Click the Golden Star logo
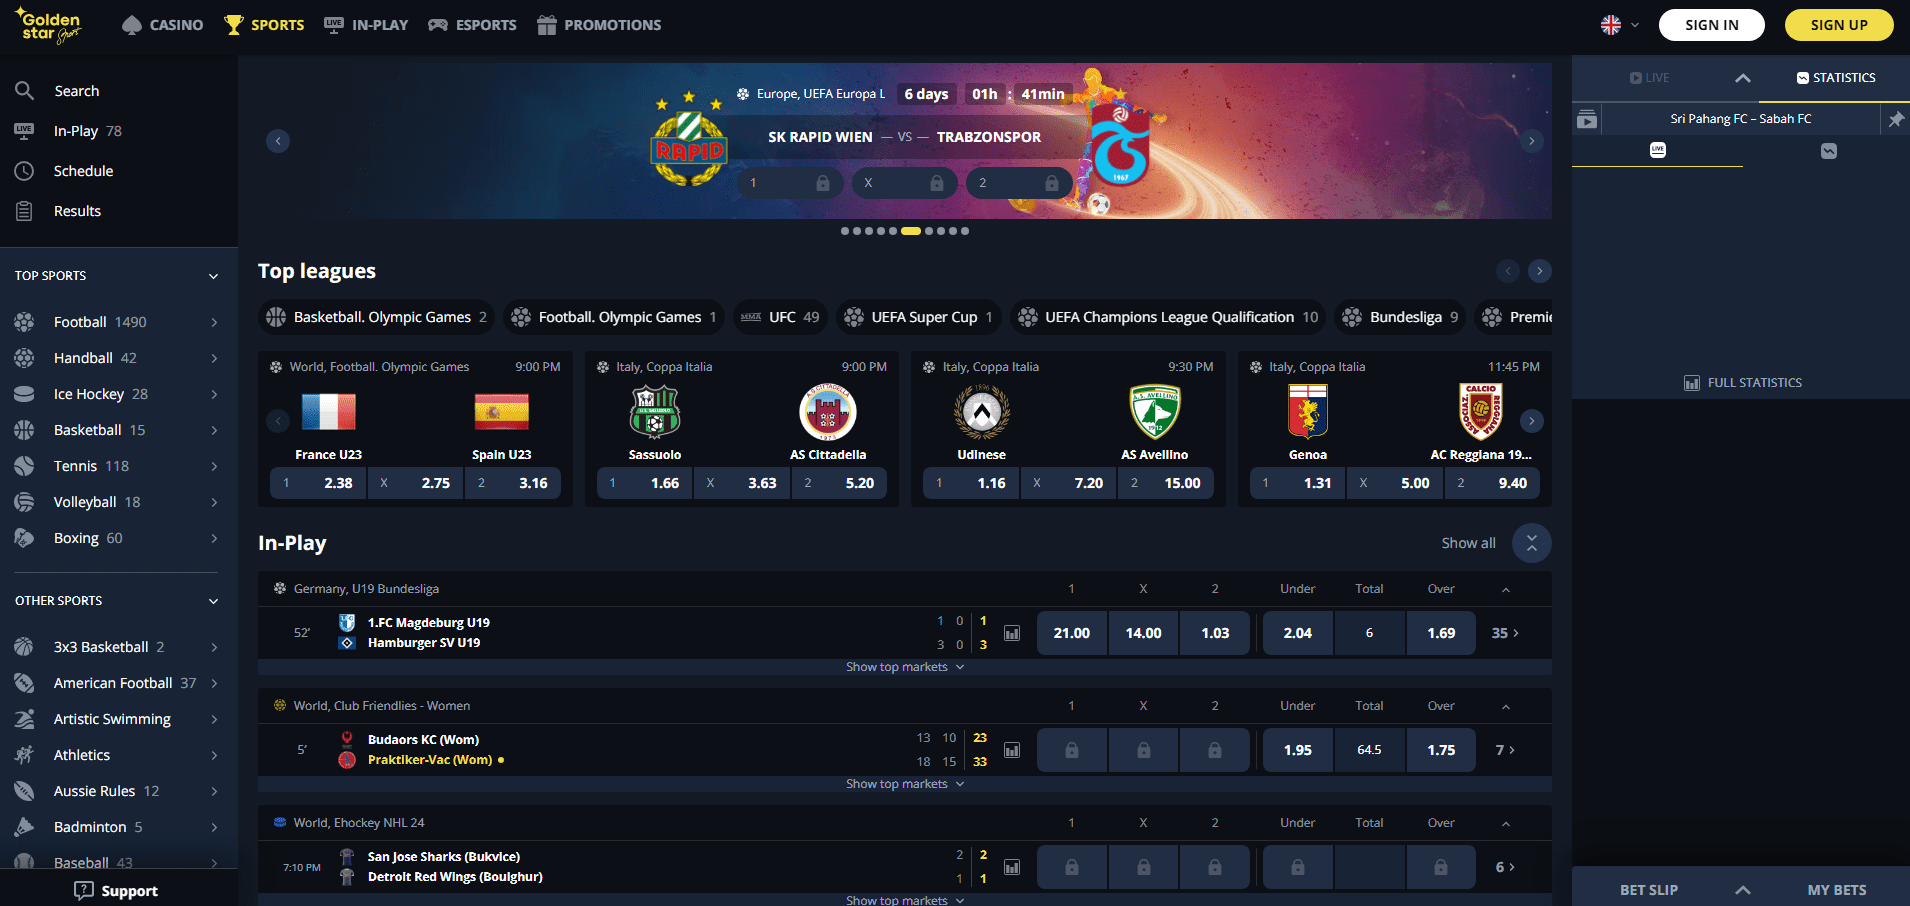 pos(49,25)
